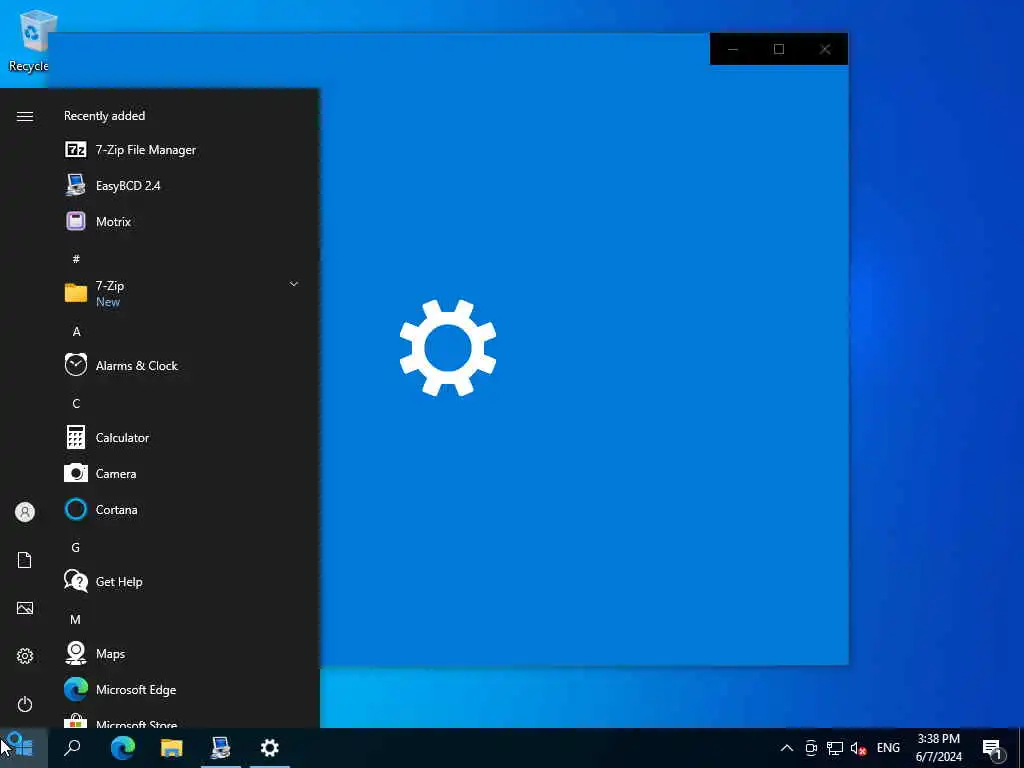Switch to EasyBCD taskbar icon
Viewport: 1024px width, 768px height.
[x=221, y=747]
